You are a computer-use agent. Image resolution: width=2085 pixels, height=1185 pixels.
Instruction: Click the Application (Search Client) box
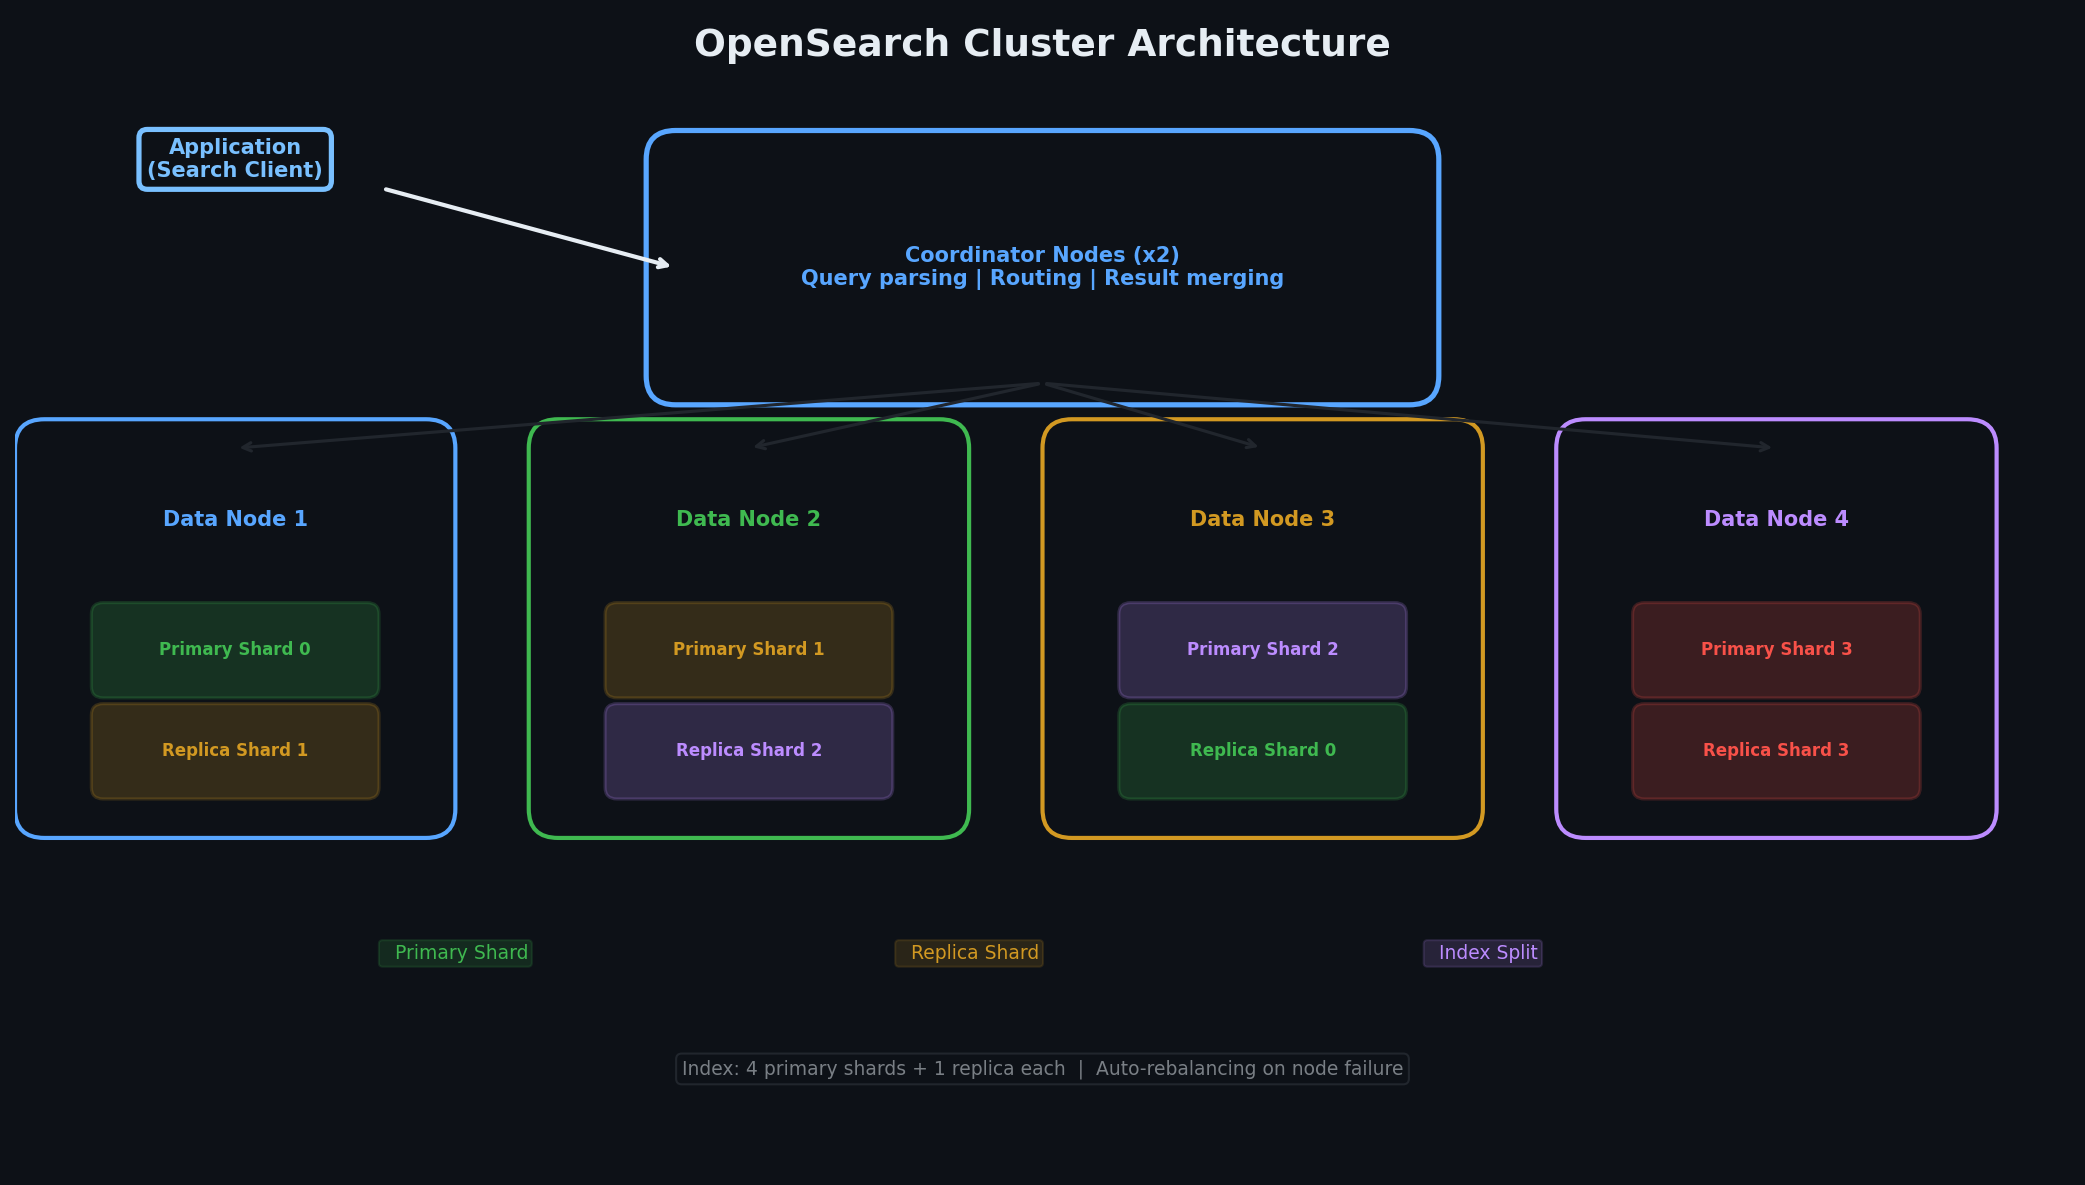click(235, 159)
